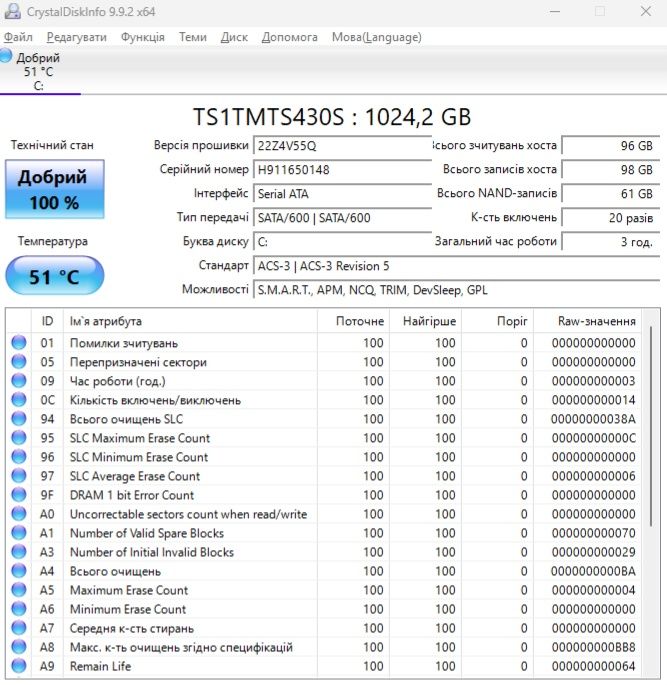Click the drive letter field C:
This screenshot has height=685, width=667.
tap(342, 242)
